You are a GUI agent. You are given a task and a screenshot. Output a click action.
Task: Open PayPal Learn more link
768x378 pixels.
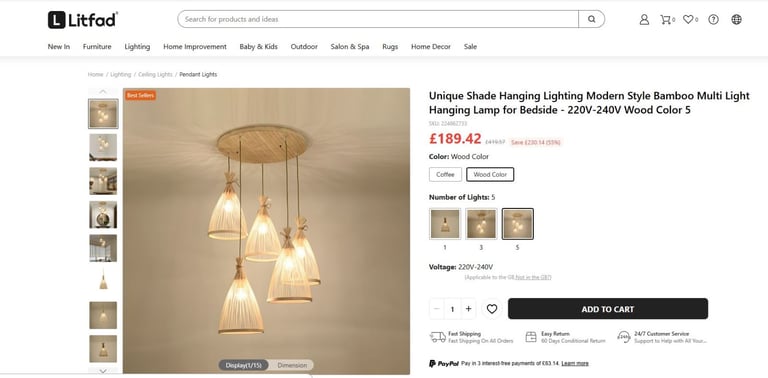(575, 363)
